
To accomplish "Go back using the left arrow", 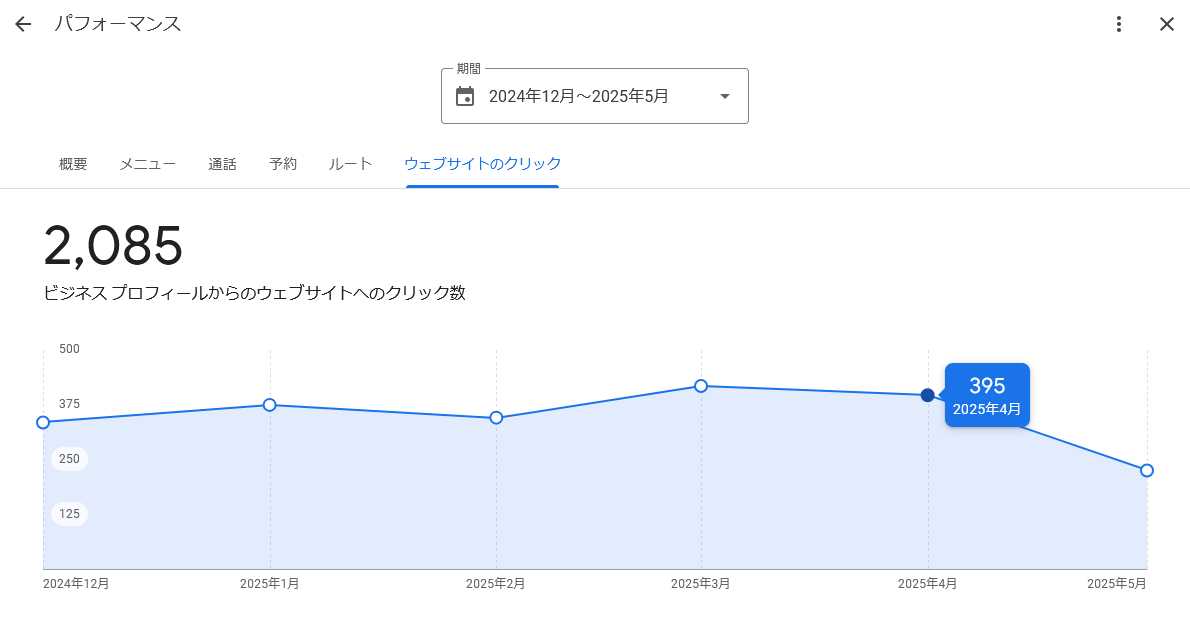I will [23, 24].
